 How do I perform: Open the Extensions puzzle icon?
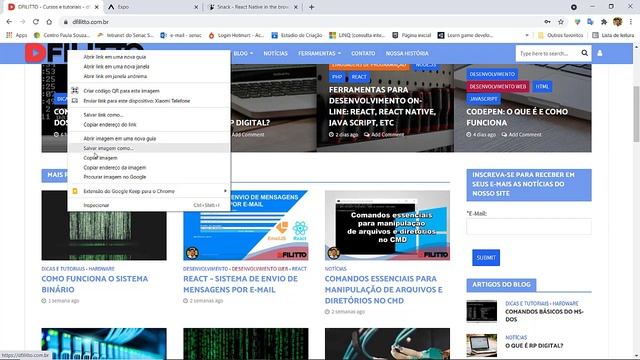click(x=604, y=22)
